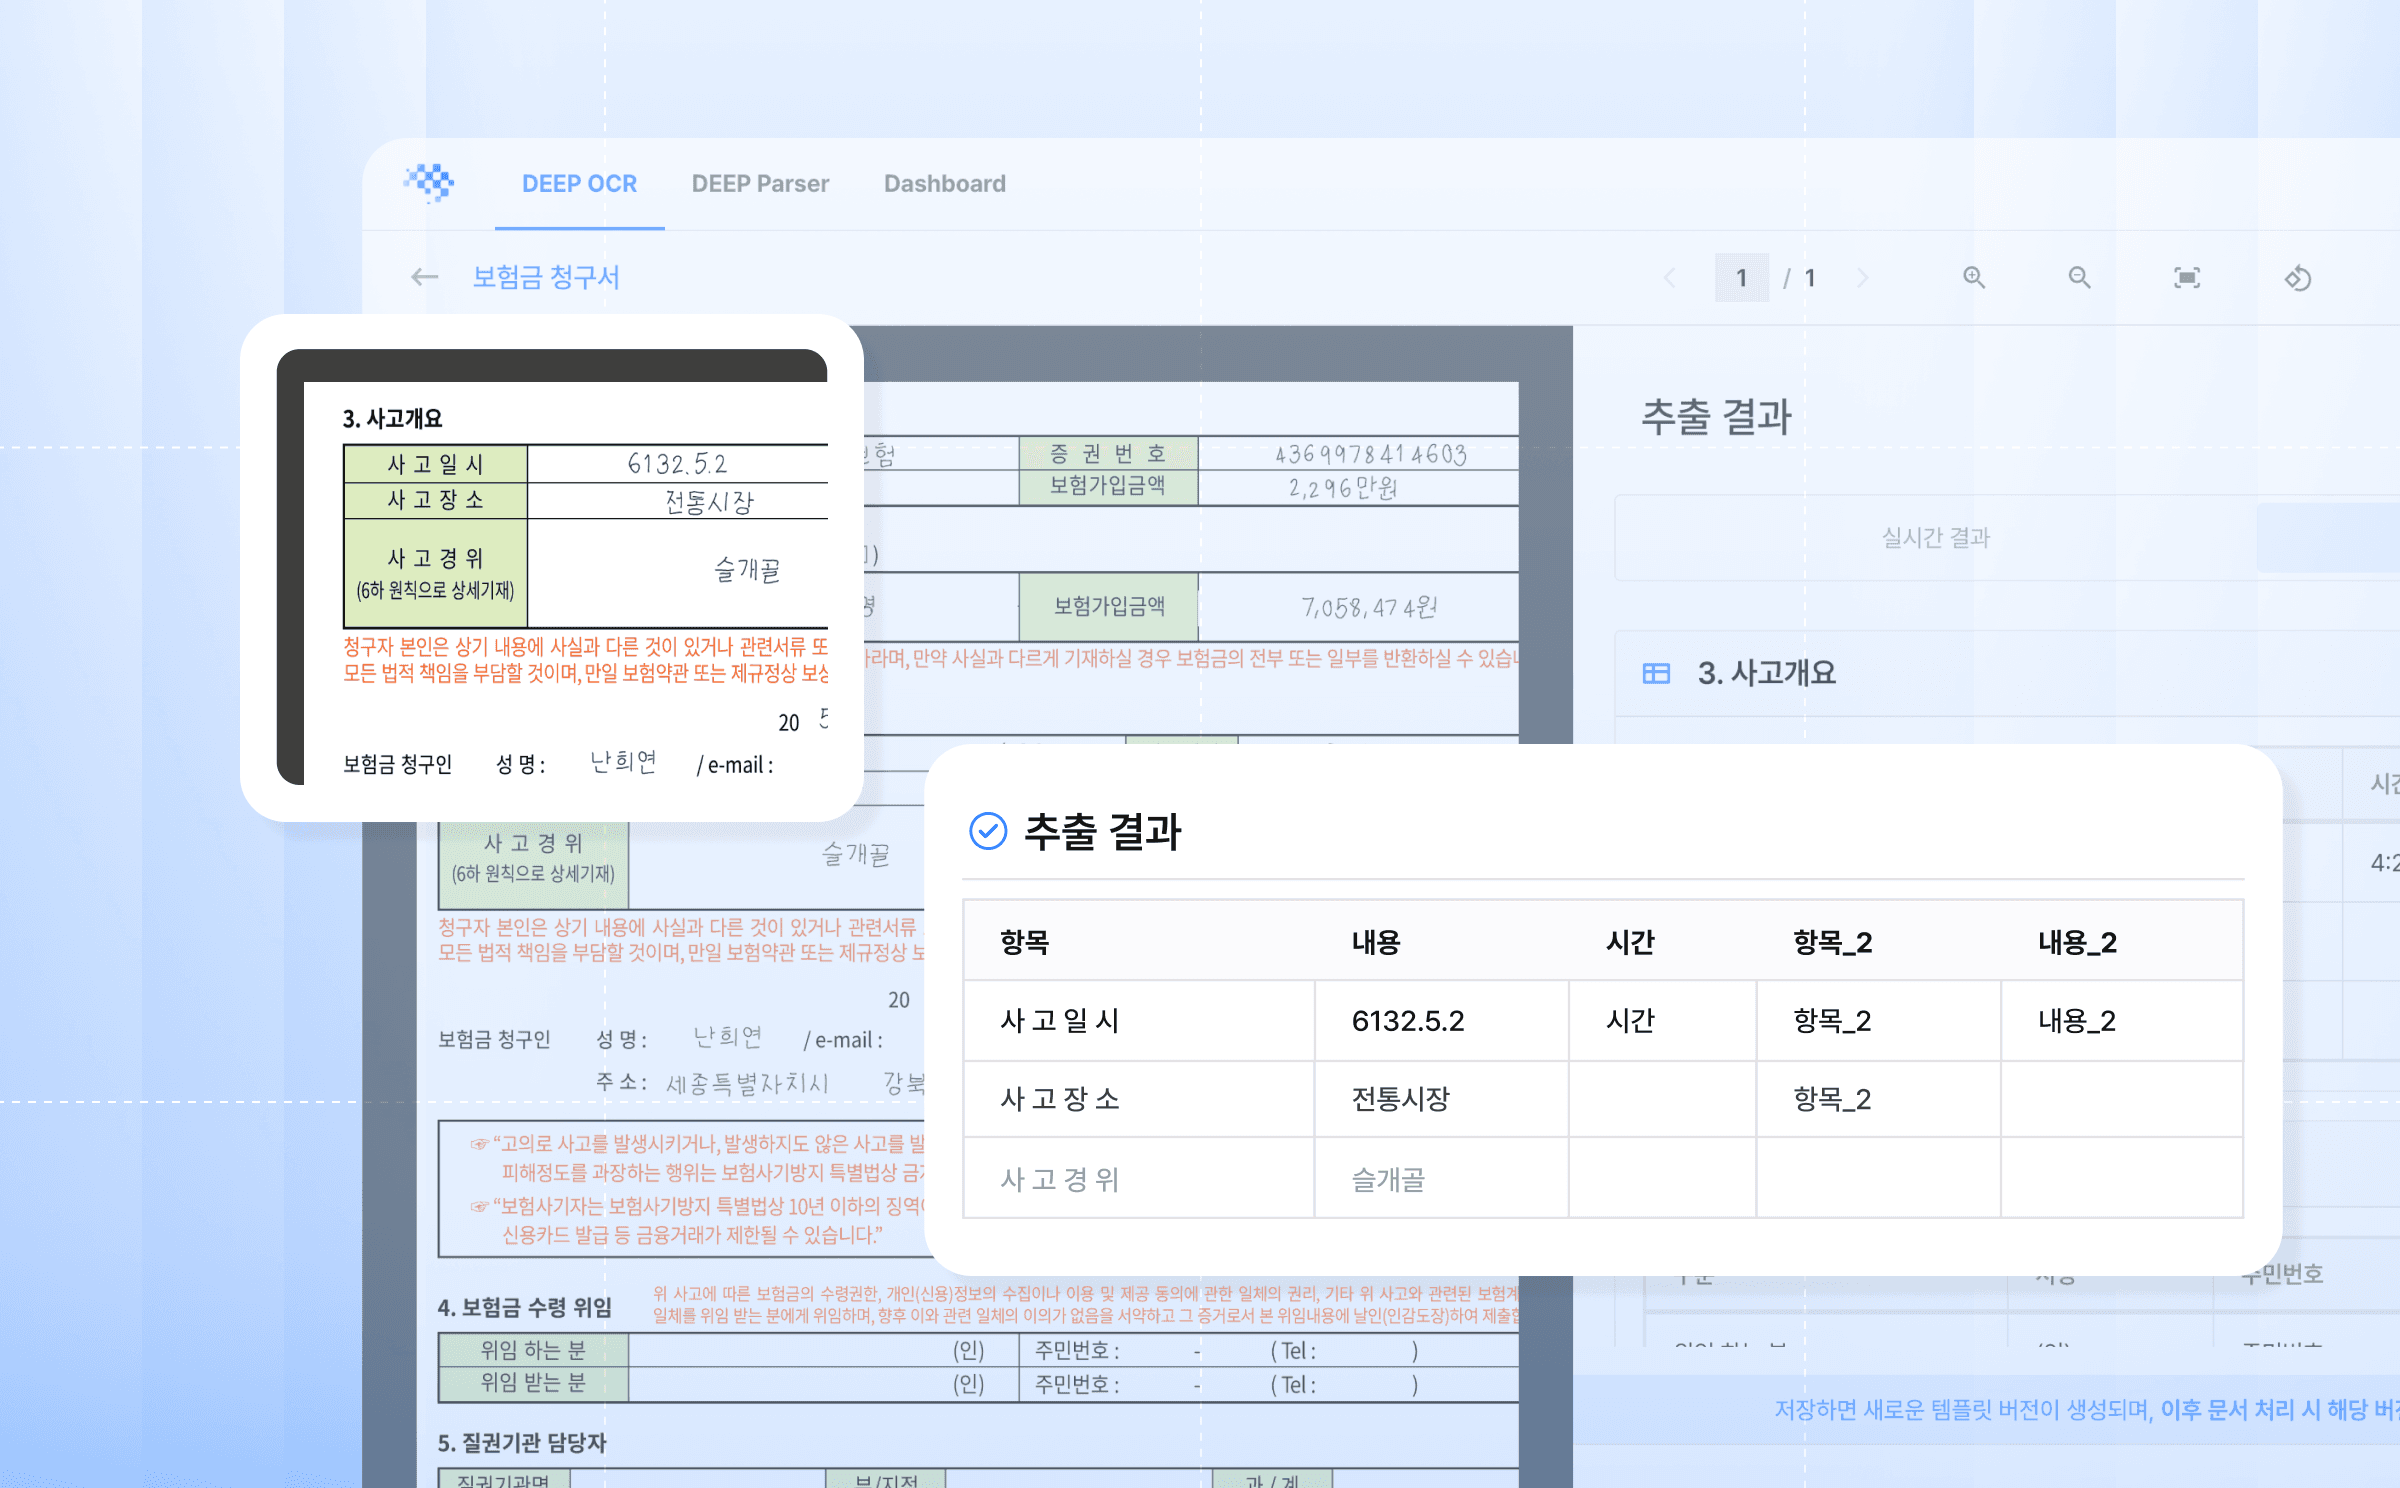Screen dimensions: 2400x1488
Task: Click the checkmark icon next to 추출 결과
Action: click(988, 831)
